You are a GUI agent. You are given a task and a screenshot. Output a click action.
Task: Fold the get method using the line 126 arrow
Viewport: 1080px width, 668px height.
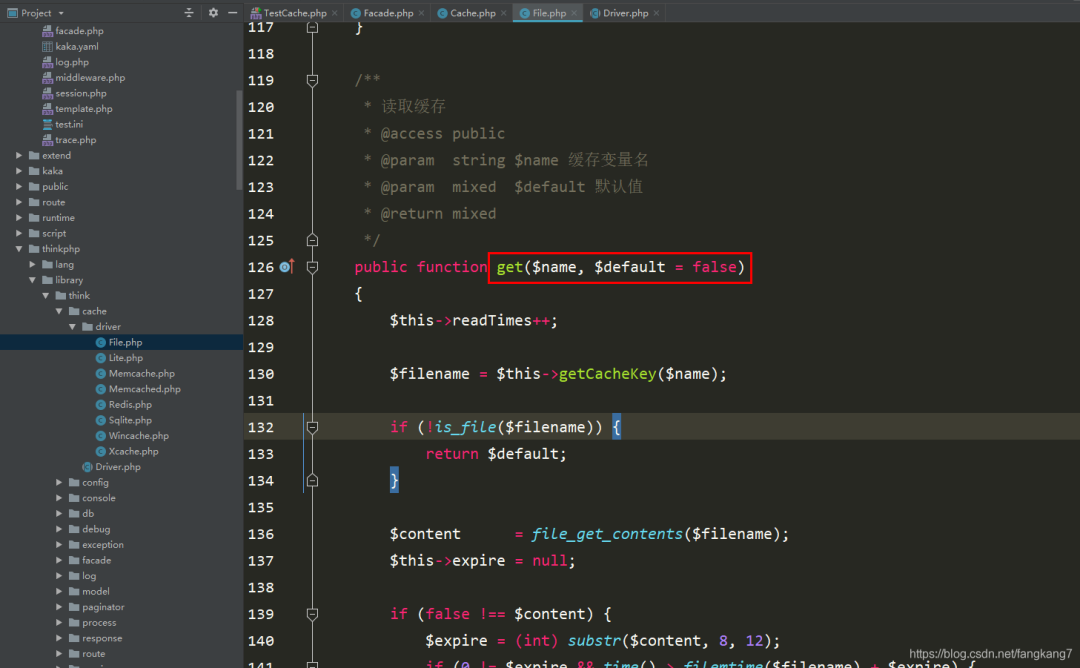[x=311, y=267]
